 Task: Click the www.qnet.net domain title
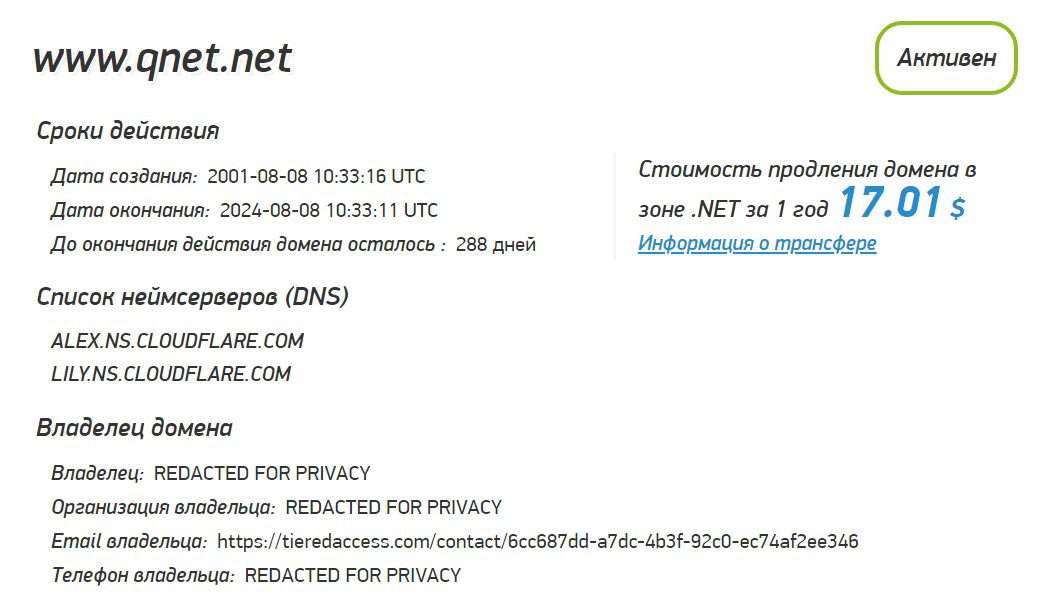(163, 59)
